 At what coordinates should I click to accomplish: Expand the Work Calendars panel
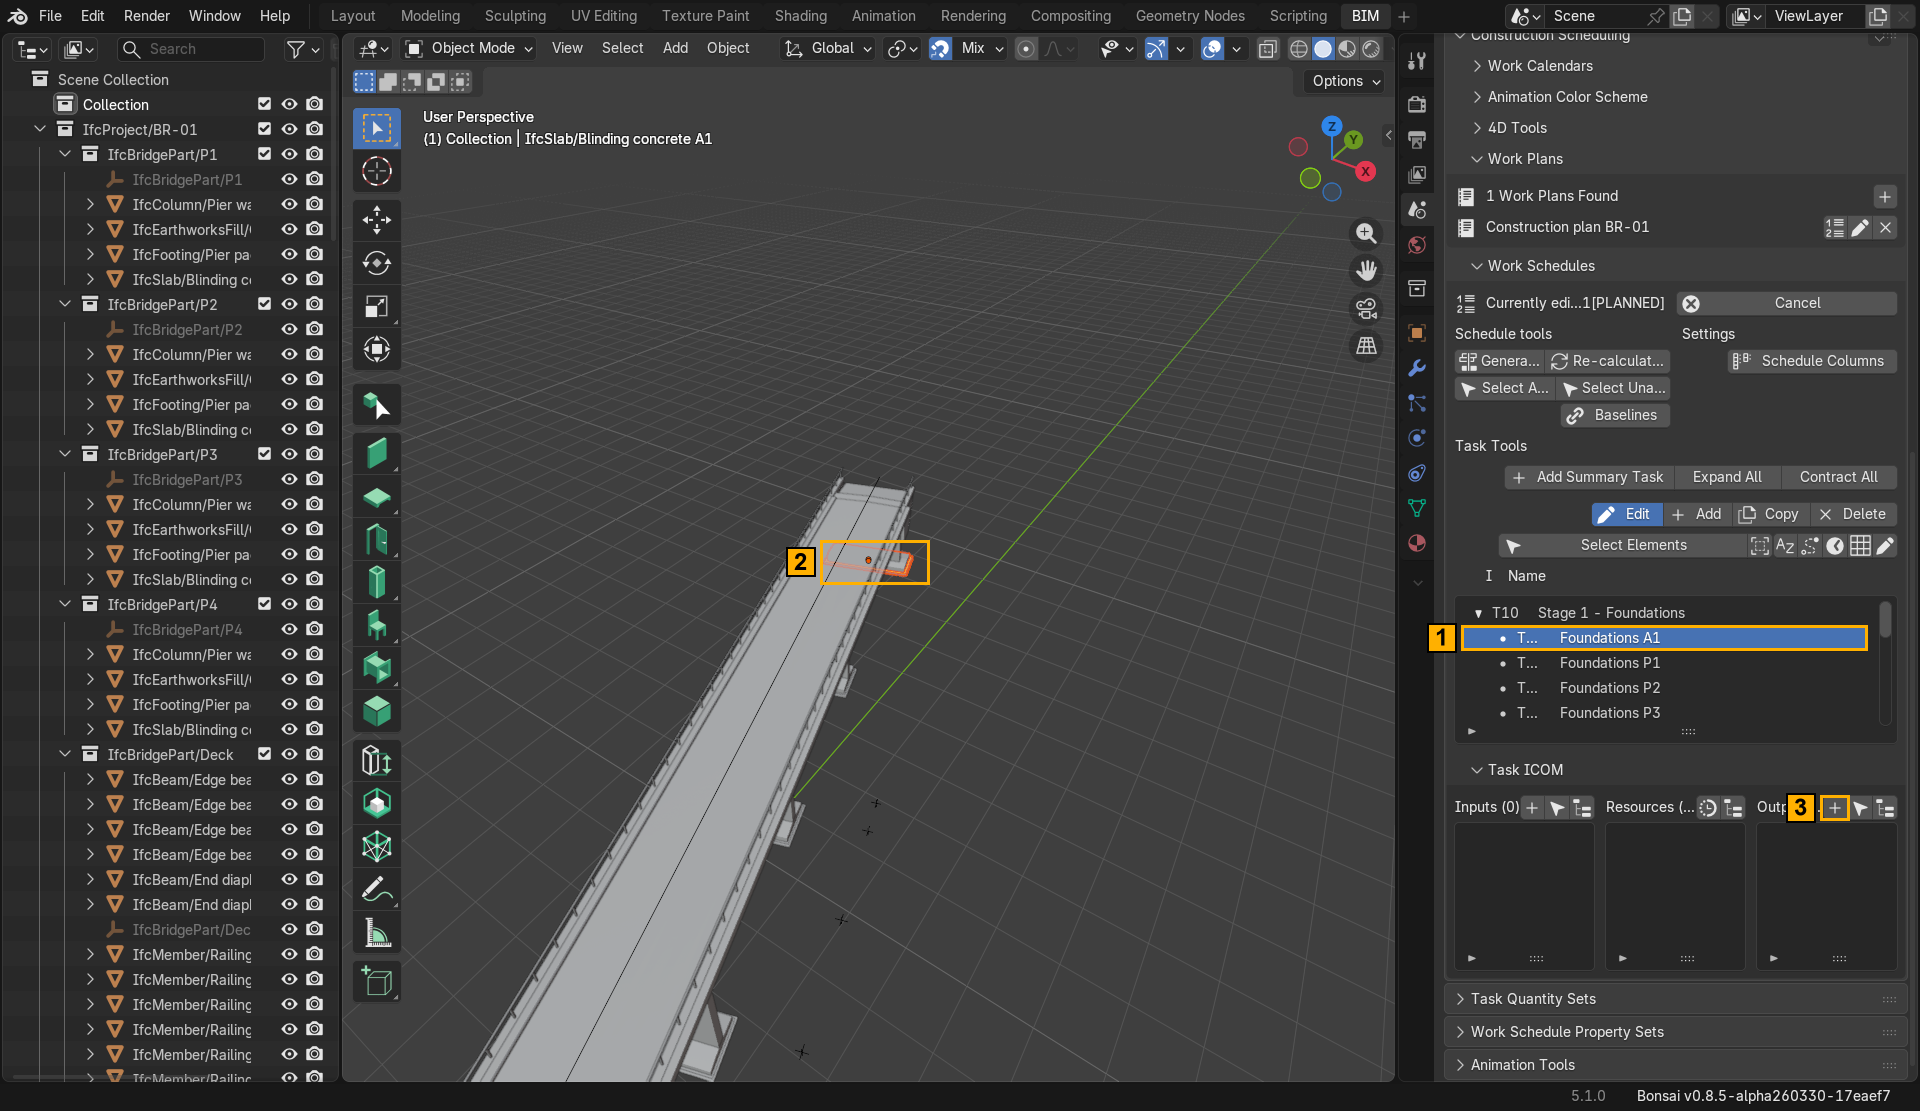coord(1540,66)
